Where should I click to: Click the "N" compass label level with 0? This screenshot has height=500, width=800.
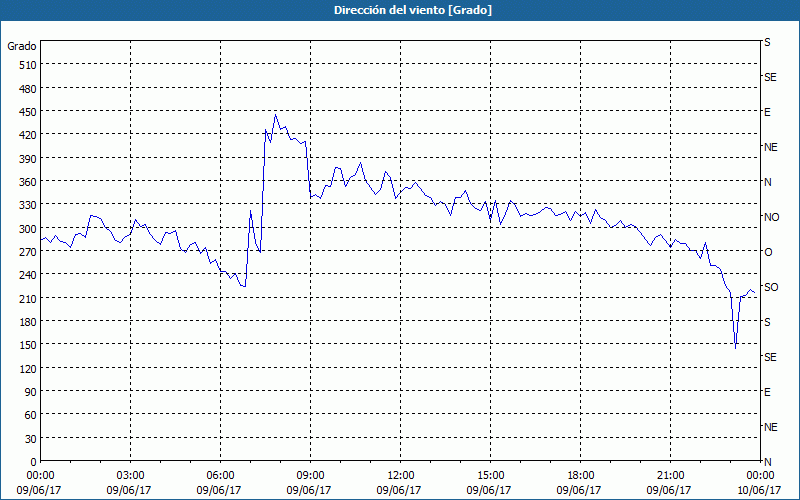pos(767,462)
